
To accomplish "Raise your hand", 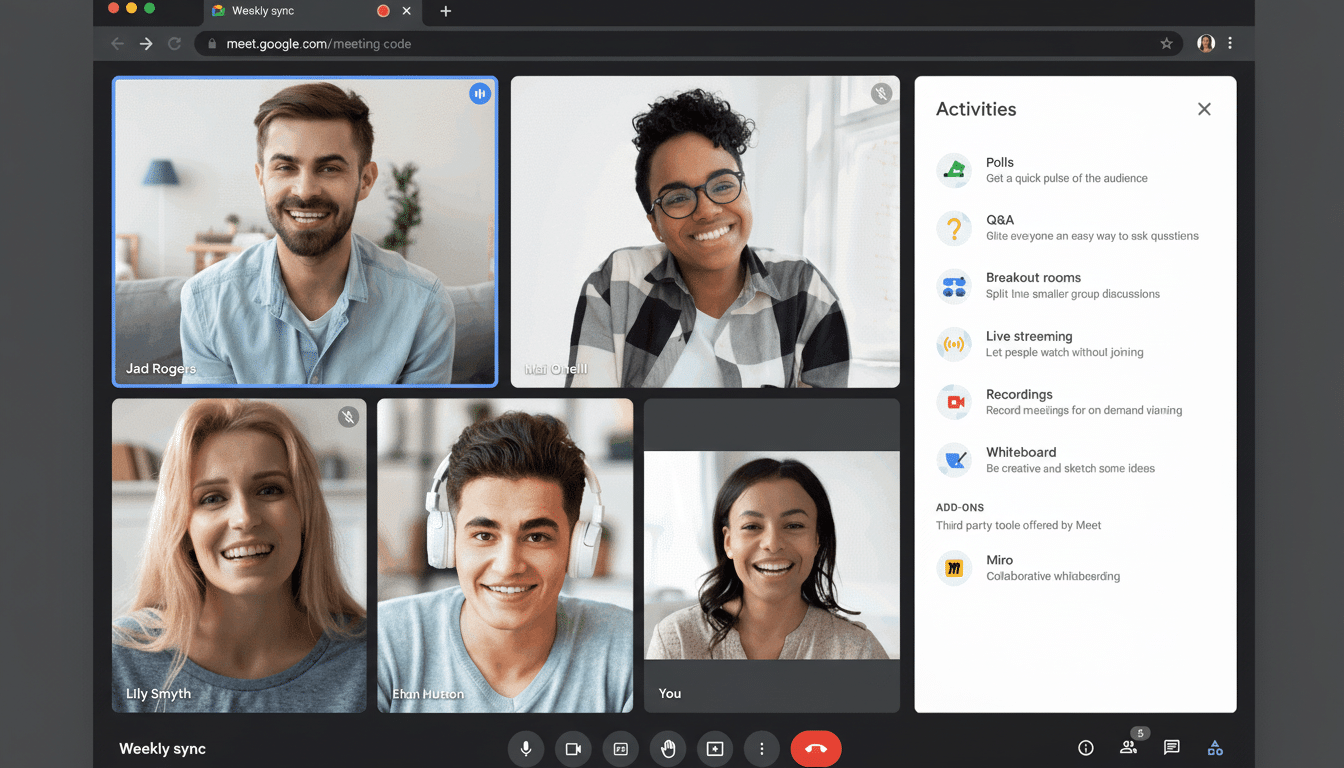I will (667, 748).
